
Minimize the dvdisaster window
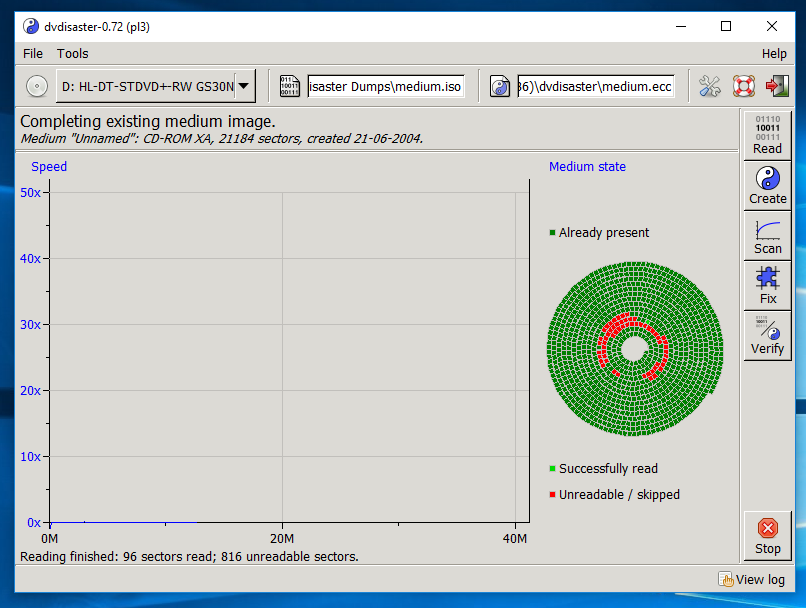click(681, 26)
